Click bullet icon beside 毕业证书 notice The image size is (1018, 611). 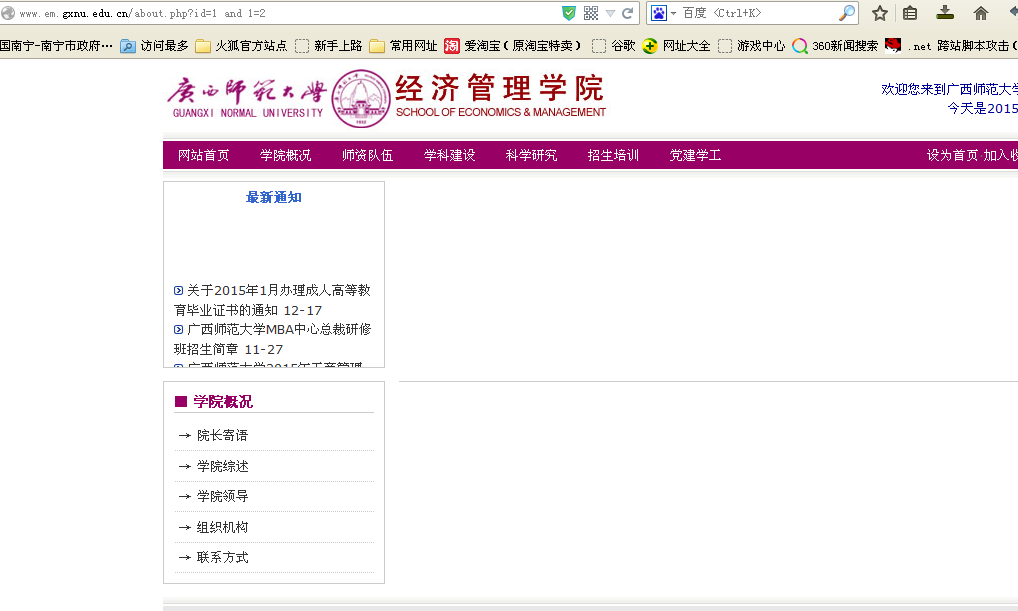(179, 291)
